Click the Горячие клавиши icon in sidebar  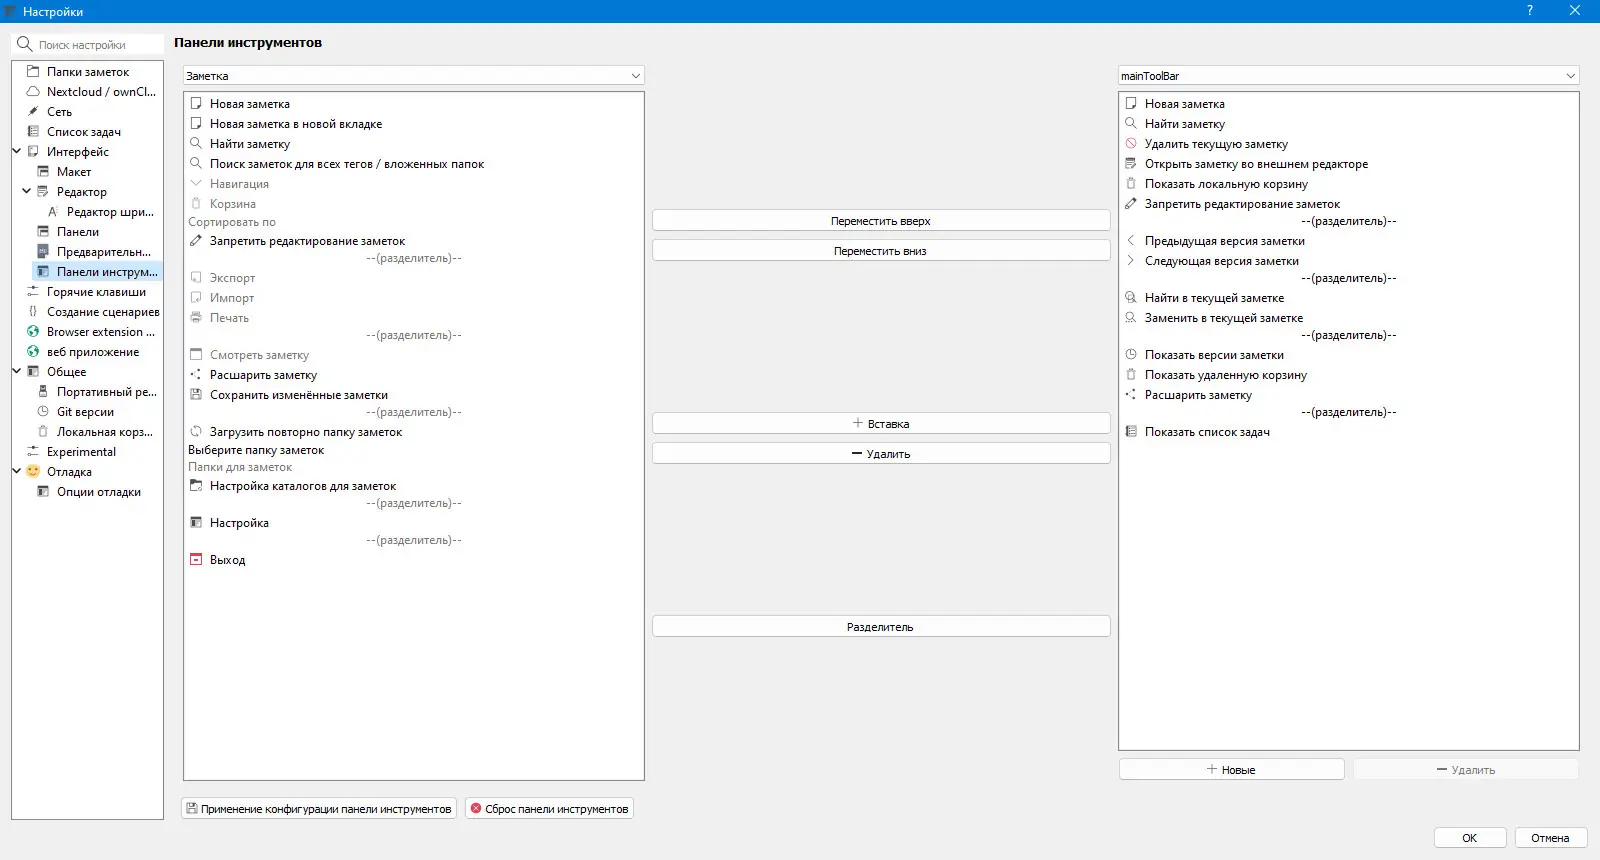pyautogui.click(x=33, y=292)
